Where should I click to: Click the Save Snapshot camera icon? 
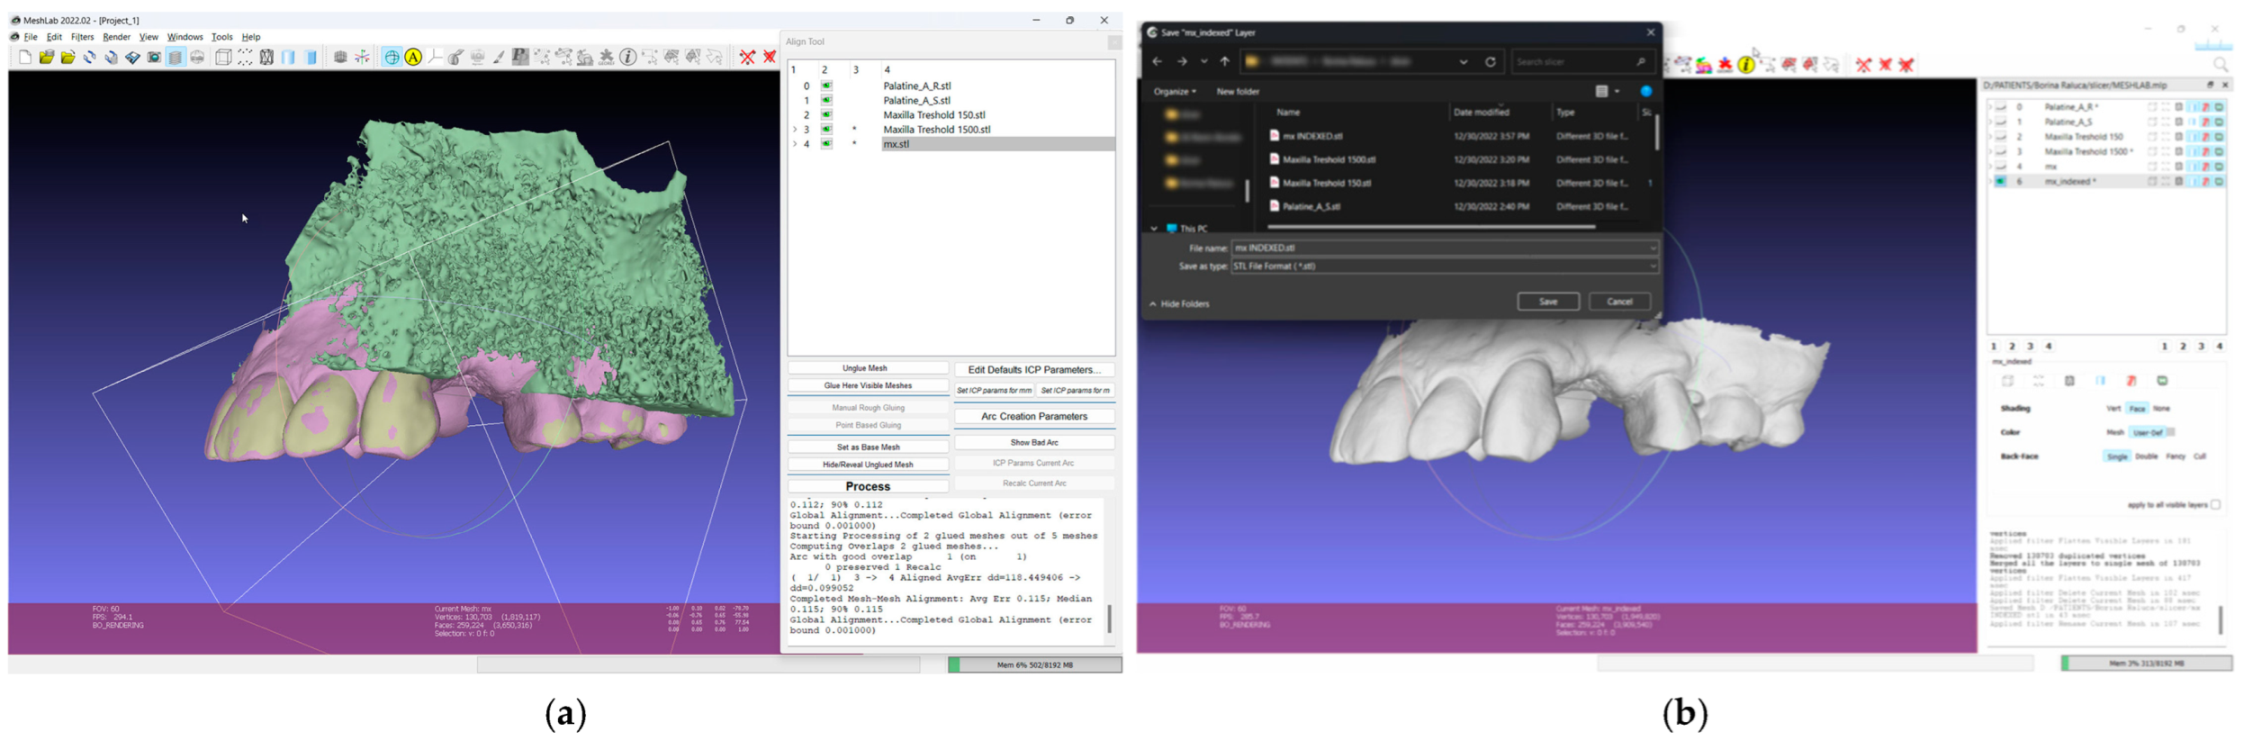pos(154,58)
